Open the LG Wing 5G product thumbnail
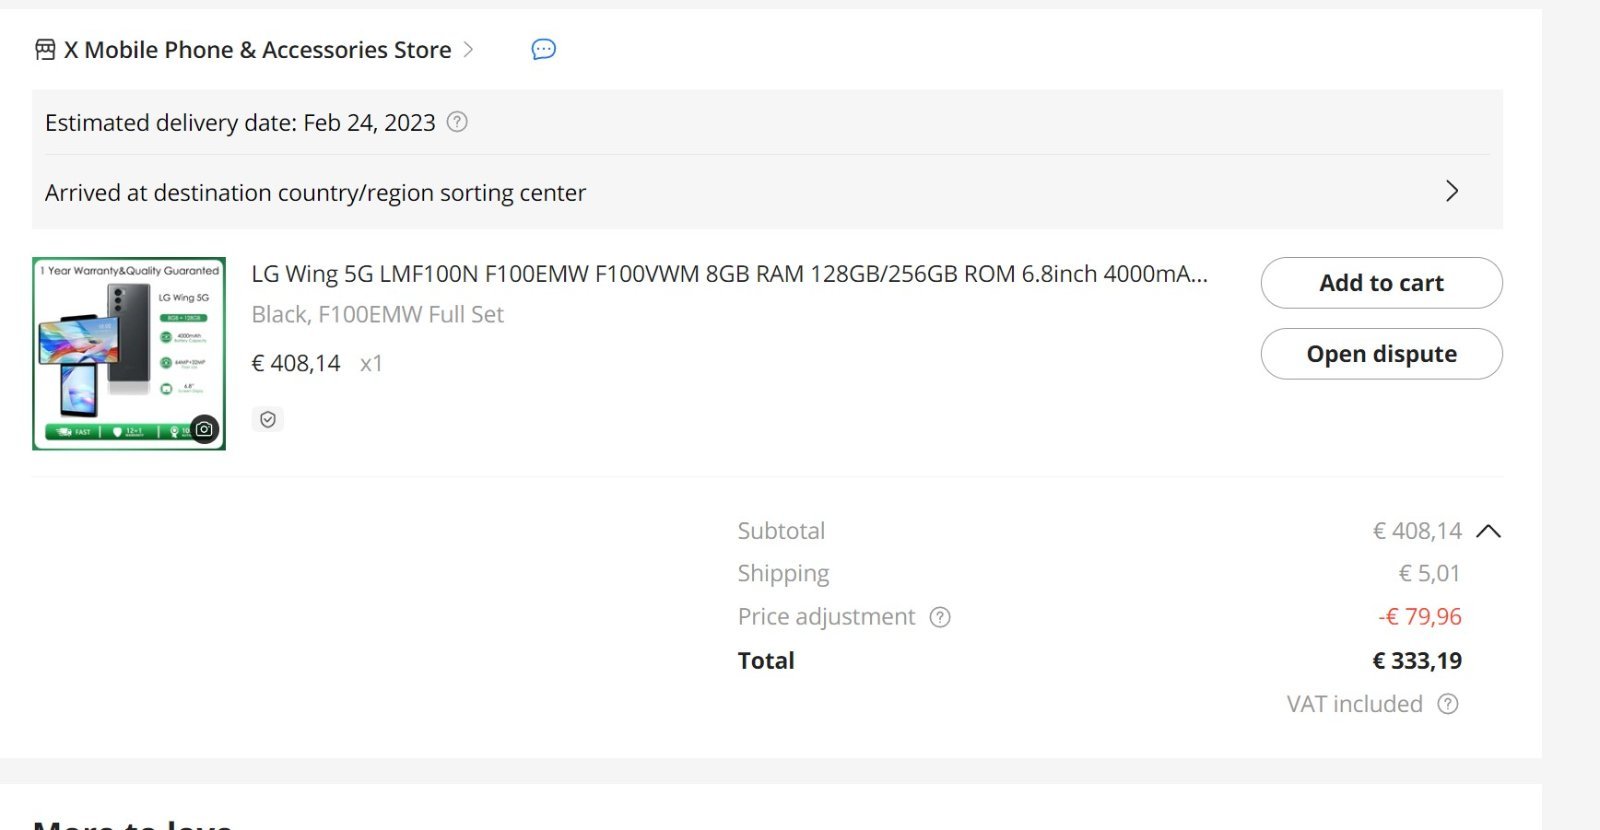Screen dimensions: 1600x830 129,354
